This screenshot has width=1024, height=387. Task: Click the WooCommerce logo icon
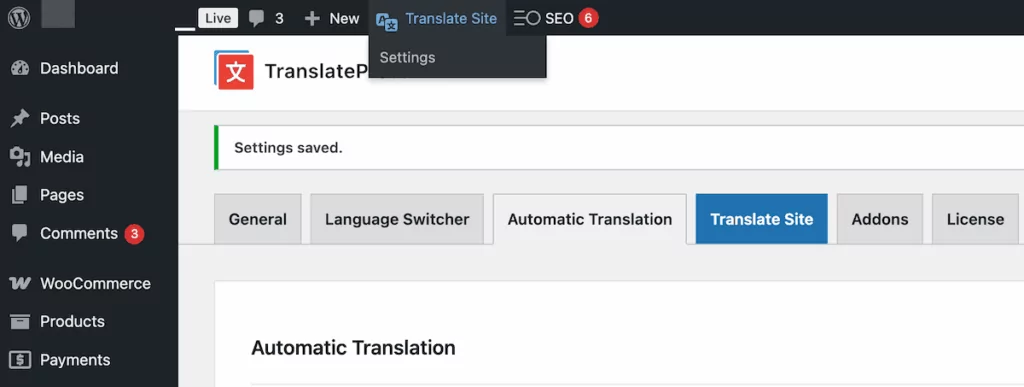(20, 283)
